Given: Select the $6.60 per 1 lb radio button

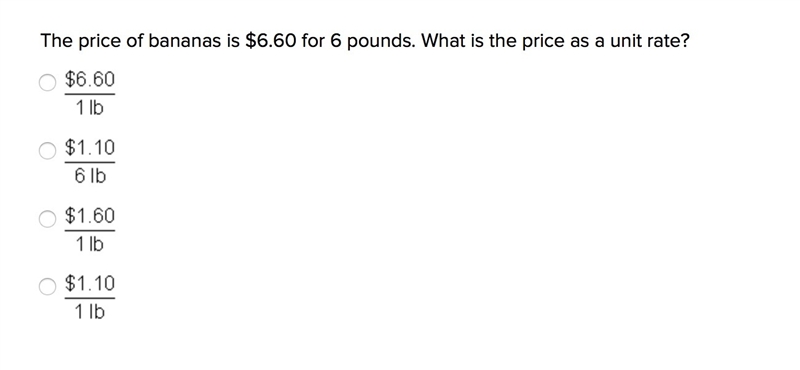Looking at the screenshot, I should pos(47,83).
